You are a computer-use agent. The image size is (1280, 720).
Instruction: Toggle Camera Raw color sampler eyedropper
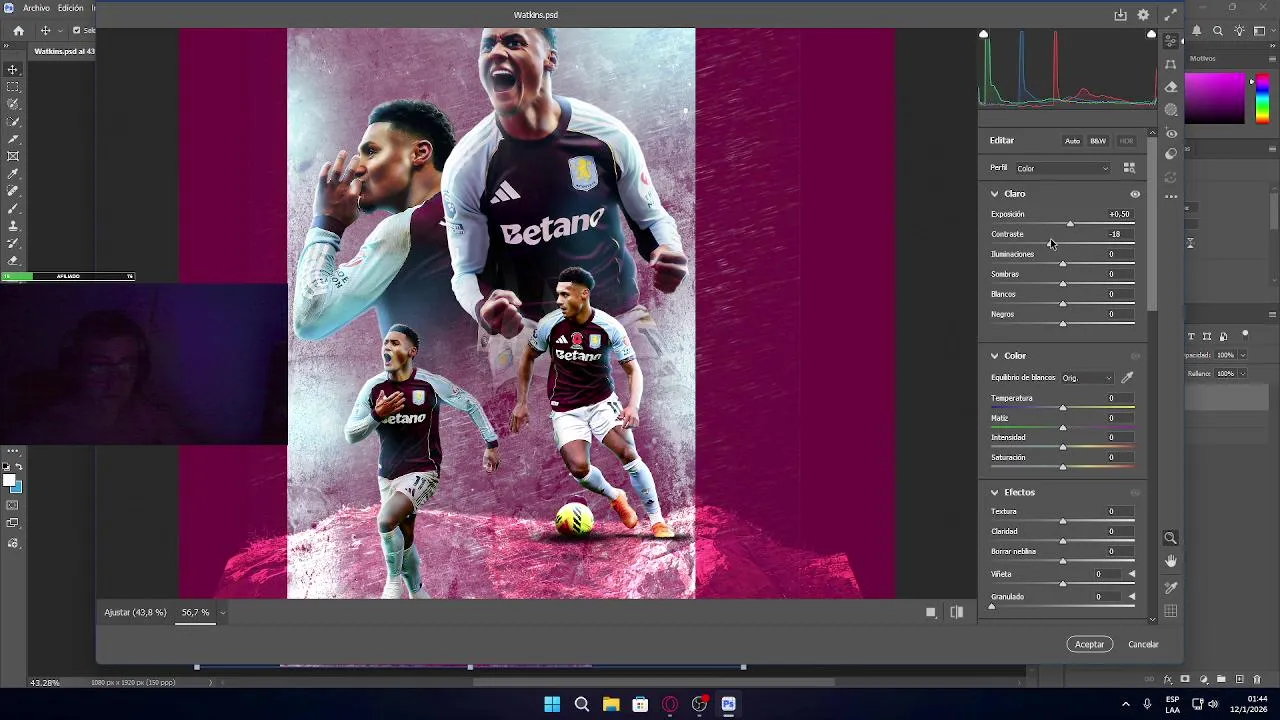(x=1171, y=587)
